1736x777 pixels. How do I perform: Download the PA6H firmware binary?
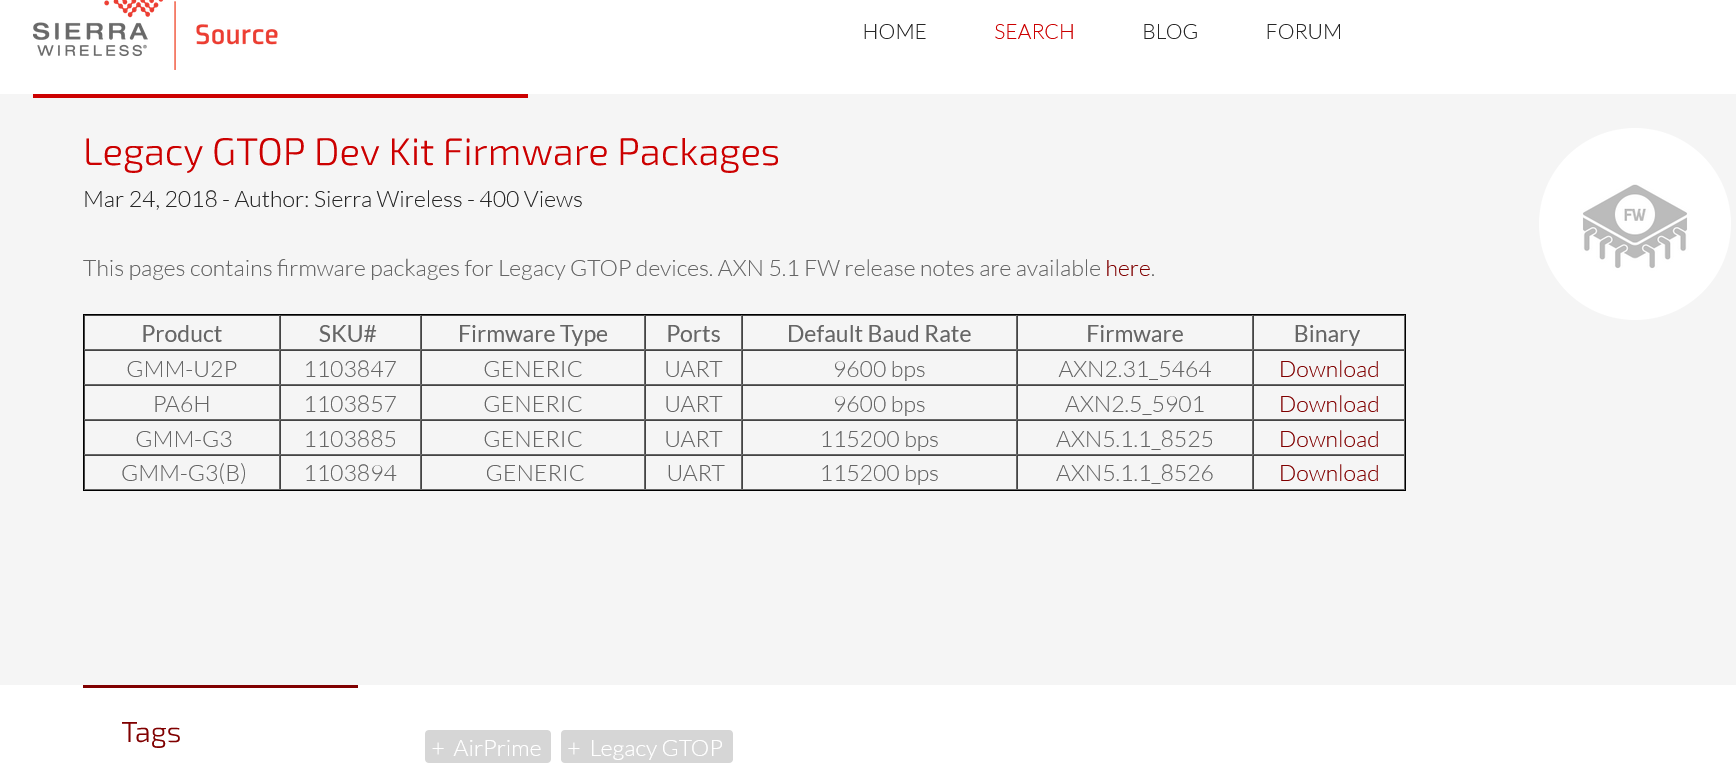(x=1328, y=404)
